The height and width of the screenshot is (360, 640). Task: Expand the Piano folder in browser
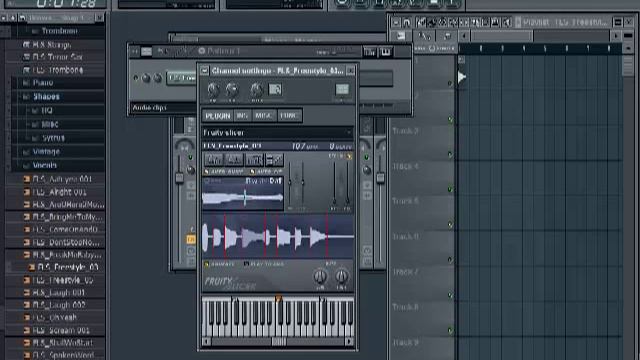click(x=42, y=83)
